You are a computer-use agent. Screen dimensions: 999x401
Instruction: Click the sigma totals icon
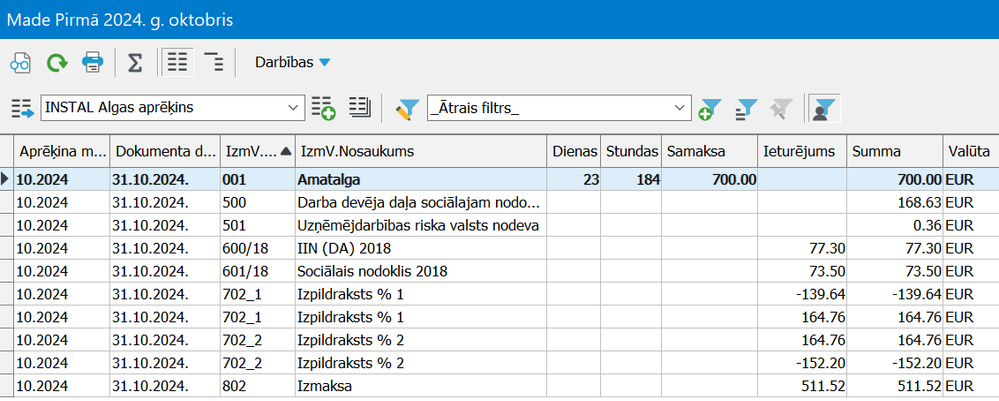(134, 62)
